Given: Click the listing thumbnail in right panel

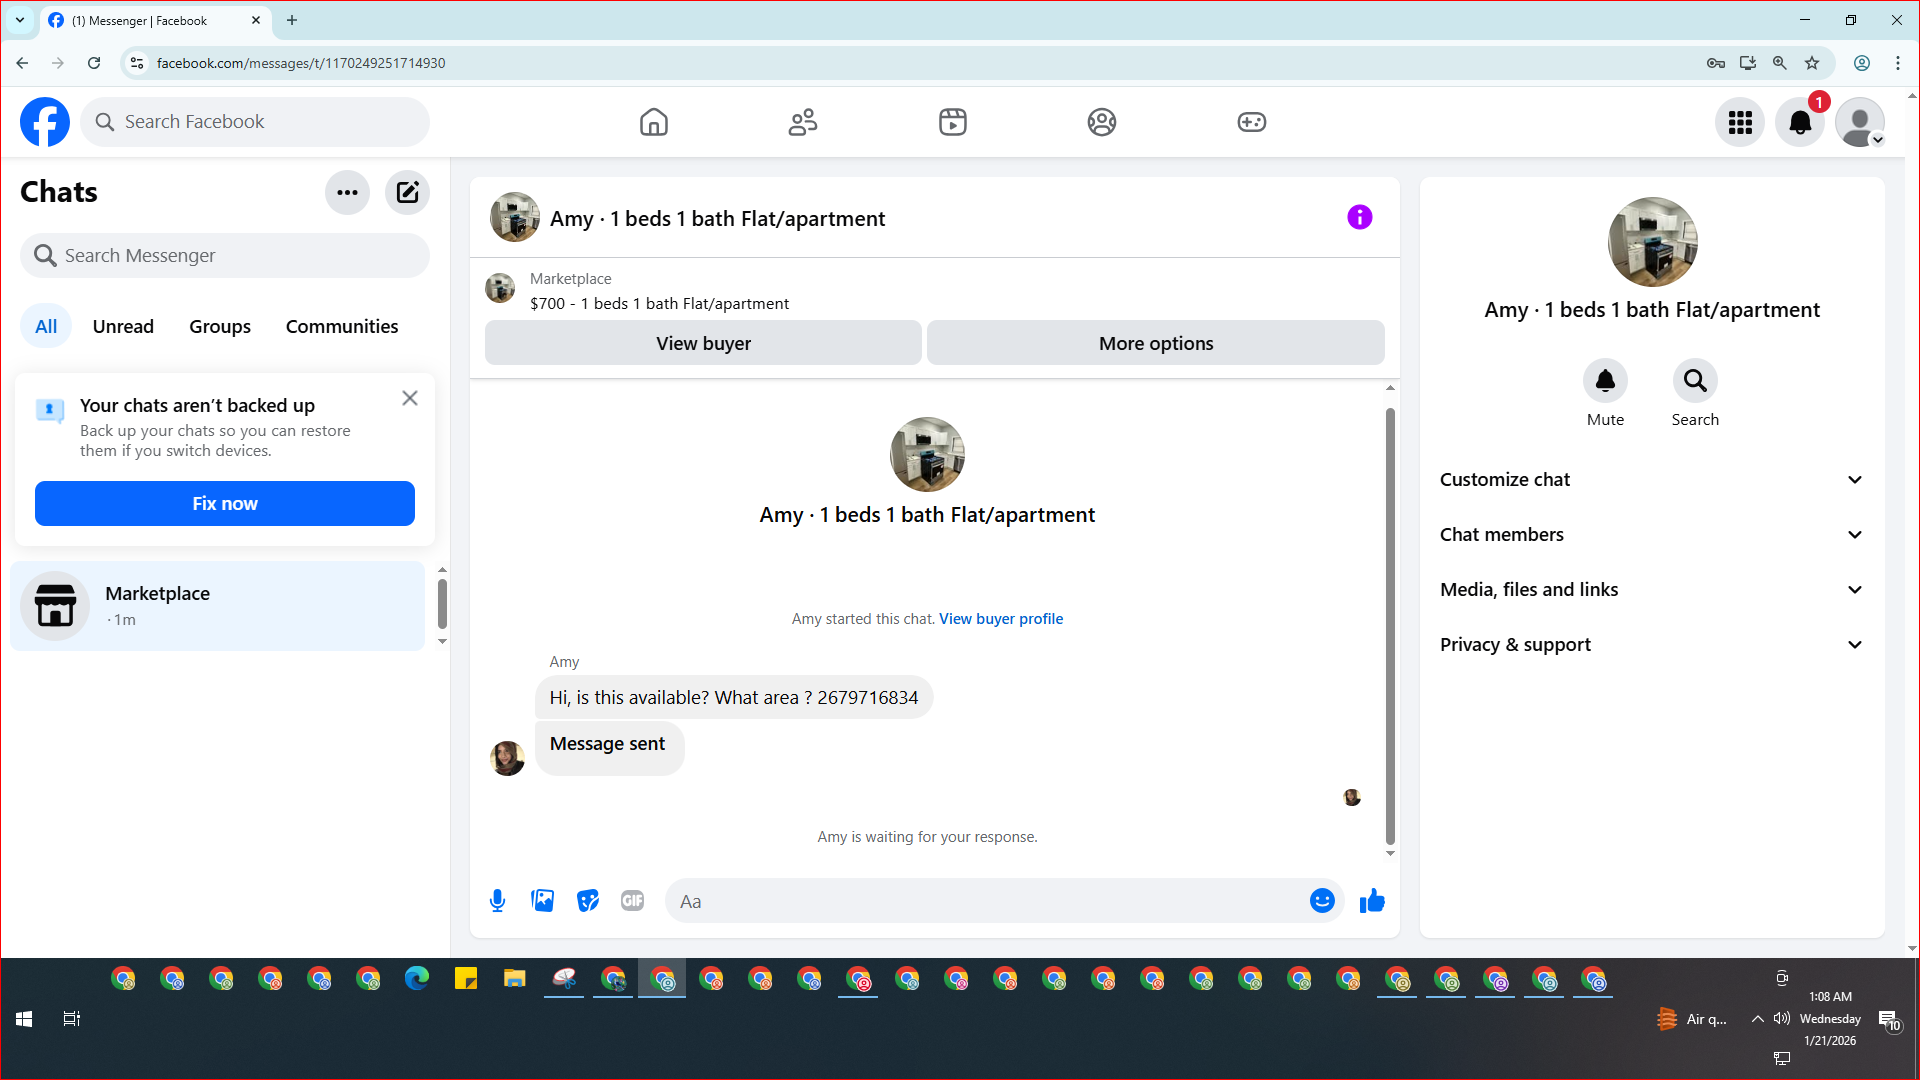Looking at the screenshot, I should coord(1652,242).
